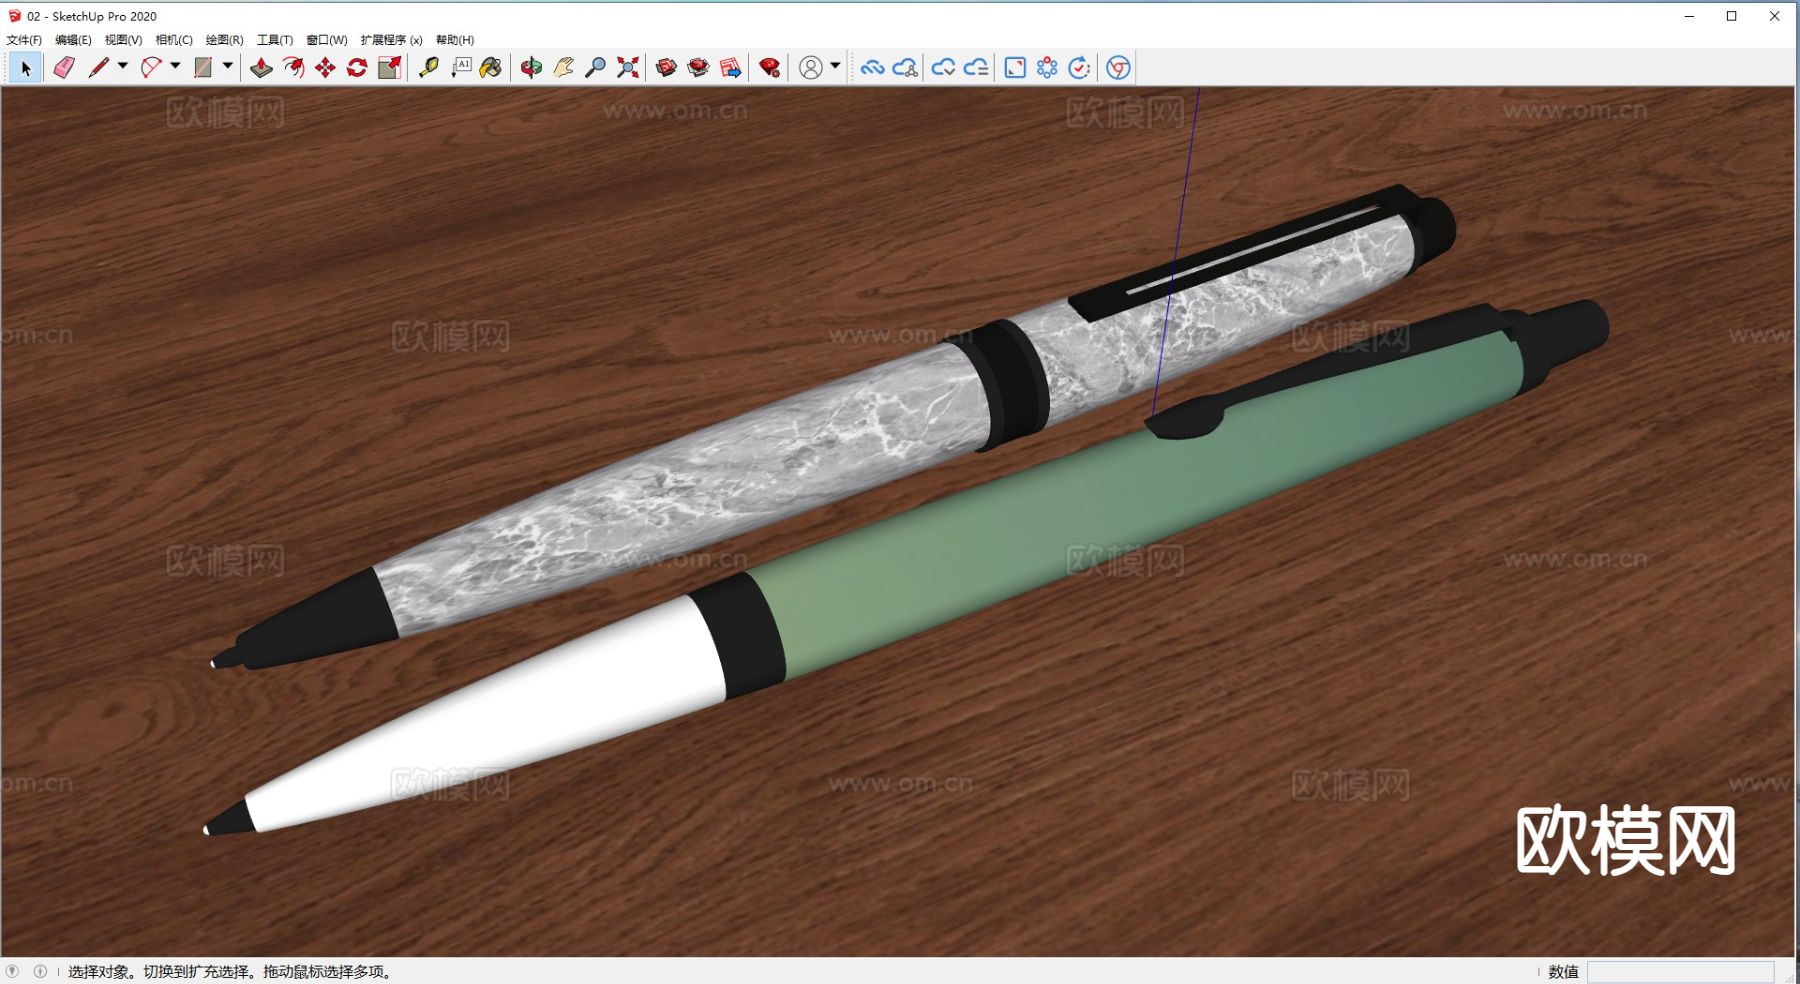Click the credits info status bar icon
Screen dimensions: 1800x984
click(x=40, y=971)
